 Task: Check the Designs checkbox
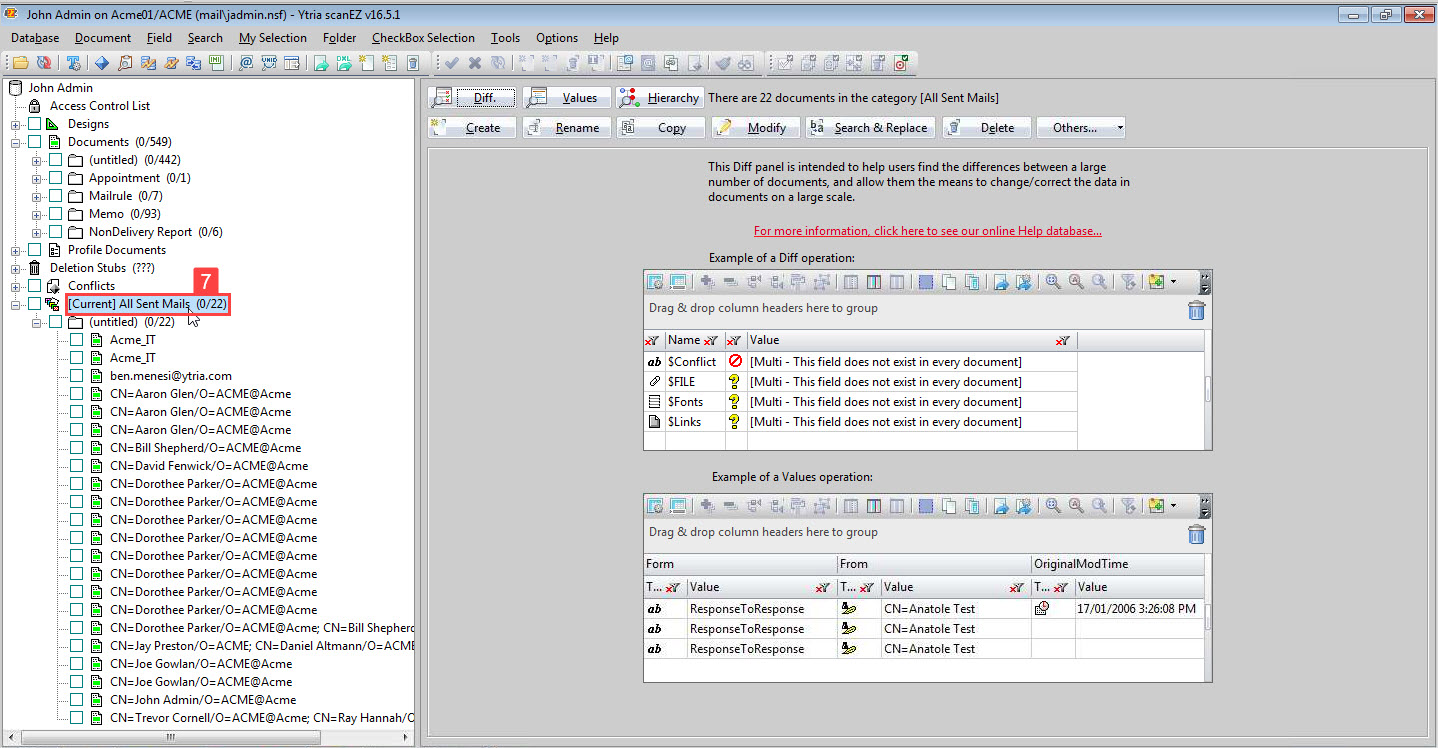point(35,124)
